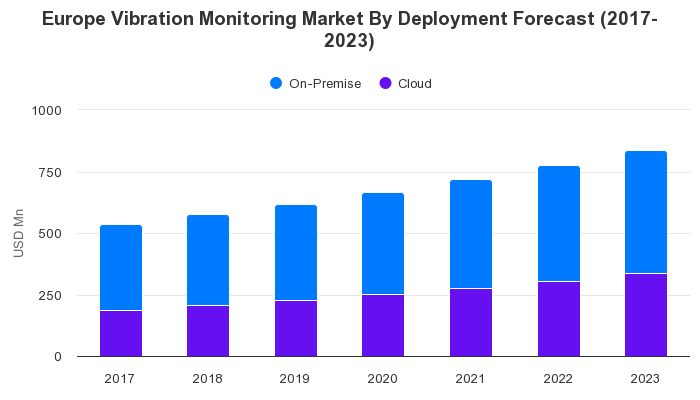Select the 2020 Cloud bar segment

[x=383, y=325]
